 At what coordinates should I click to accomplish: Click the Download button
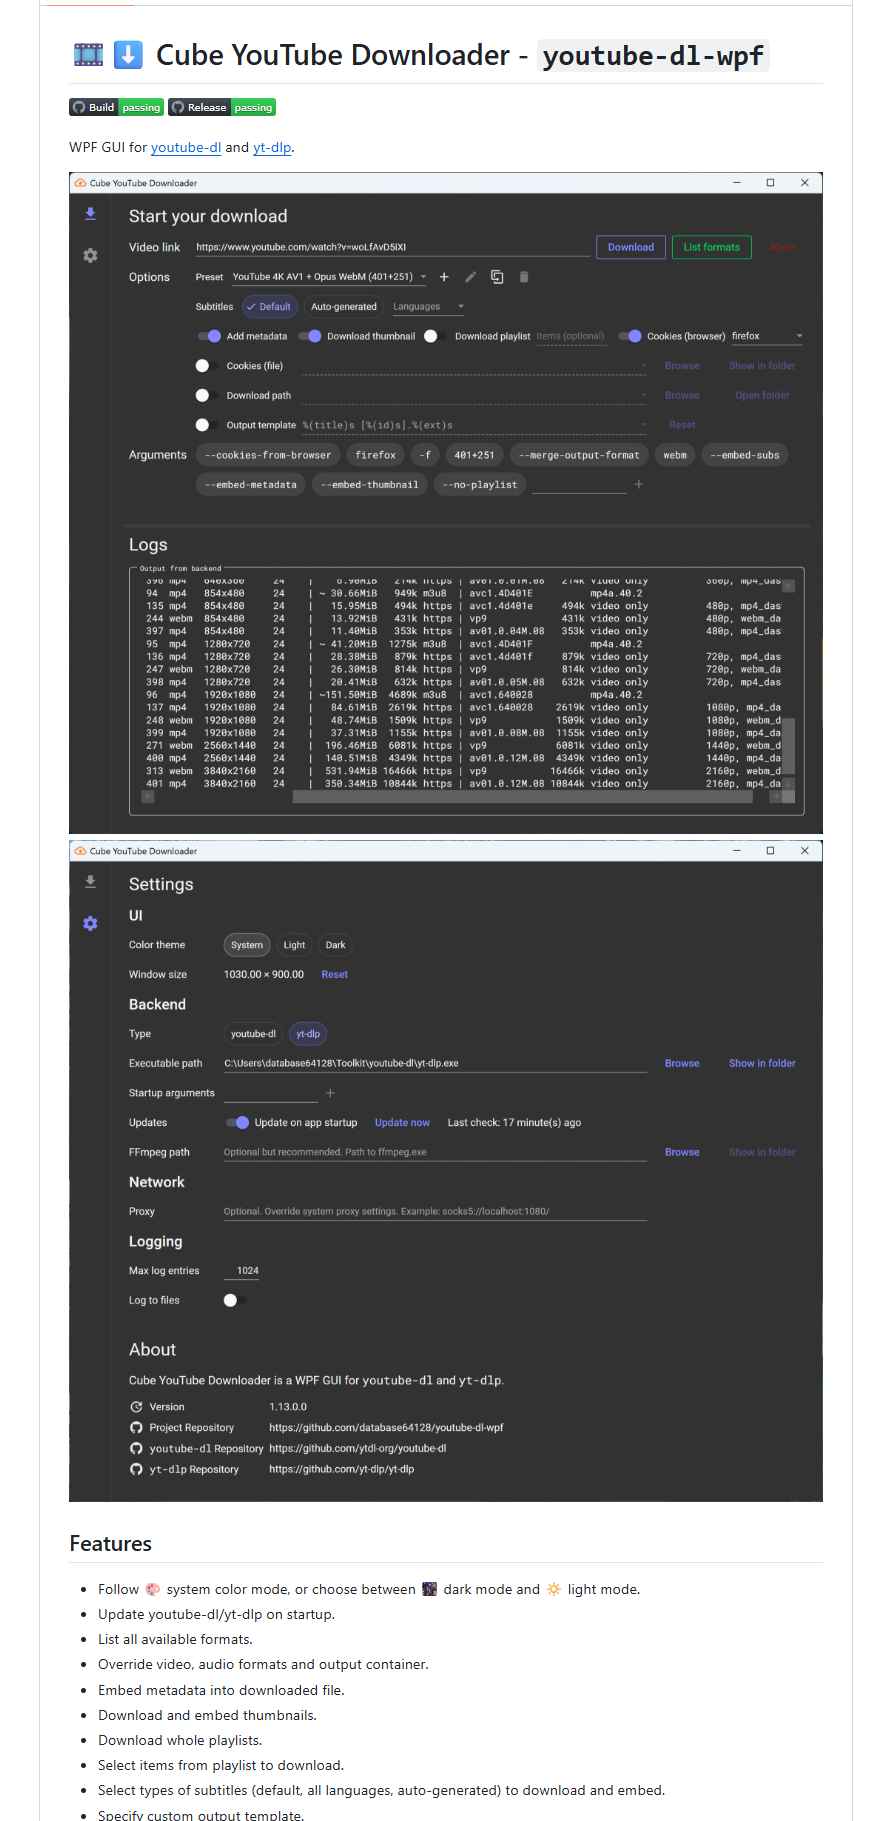(x=631, y=247)
